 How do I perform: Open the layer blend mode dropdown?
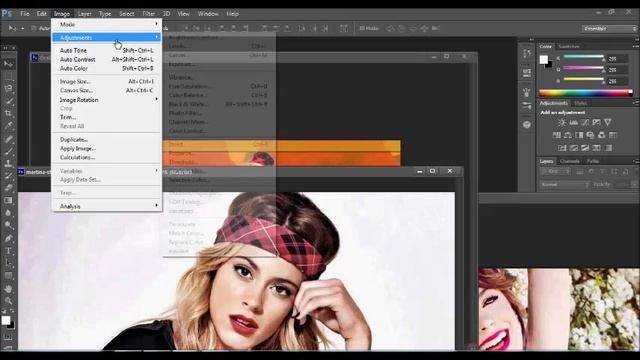point(564,184)
